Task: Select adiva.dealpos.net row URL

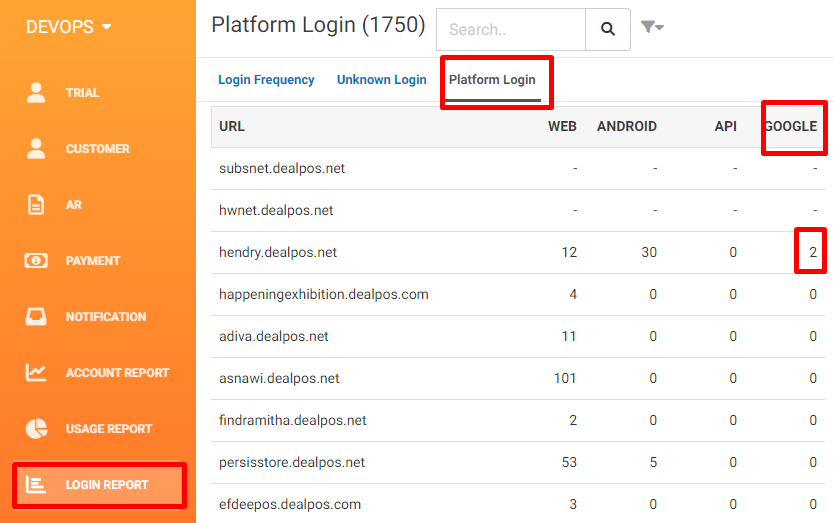Action: click(273, 337)
